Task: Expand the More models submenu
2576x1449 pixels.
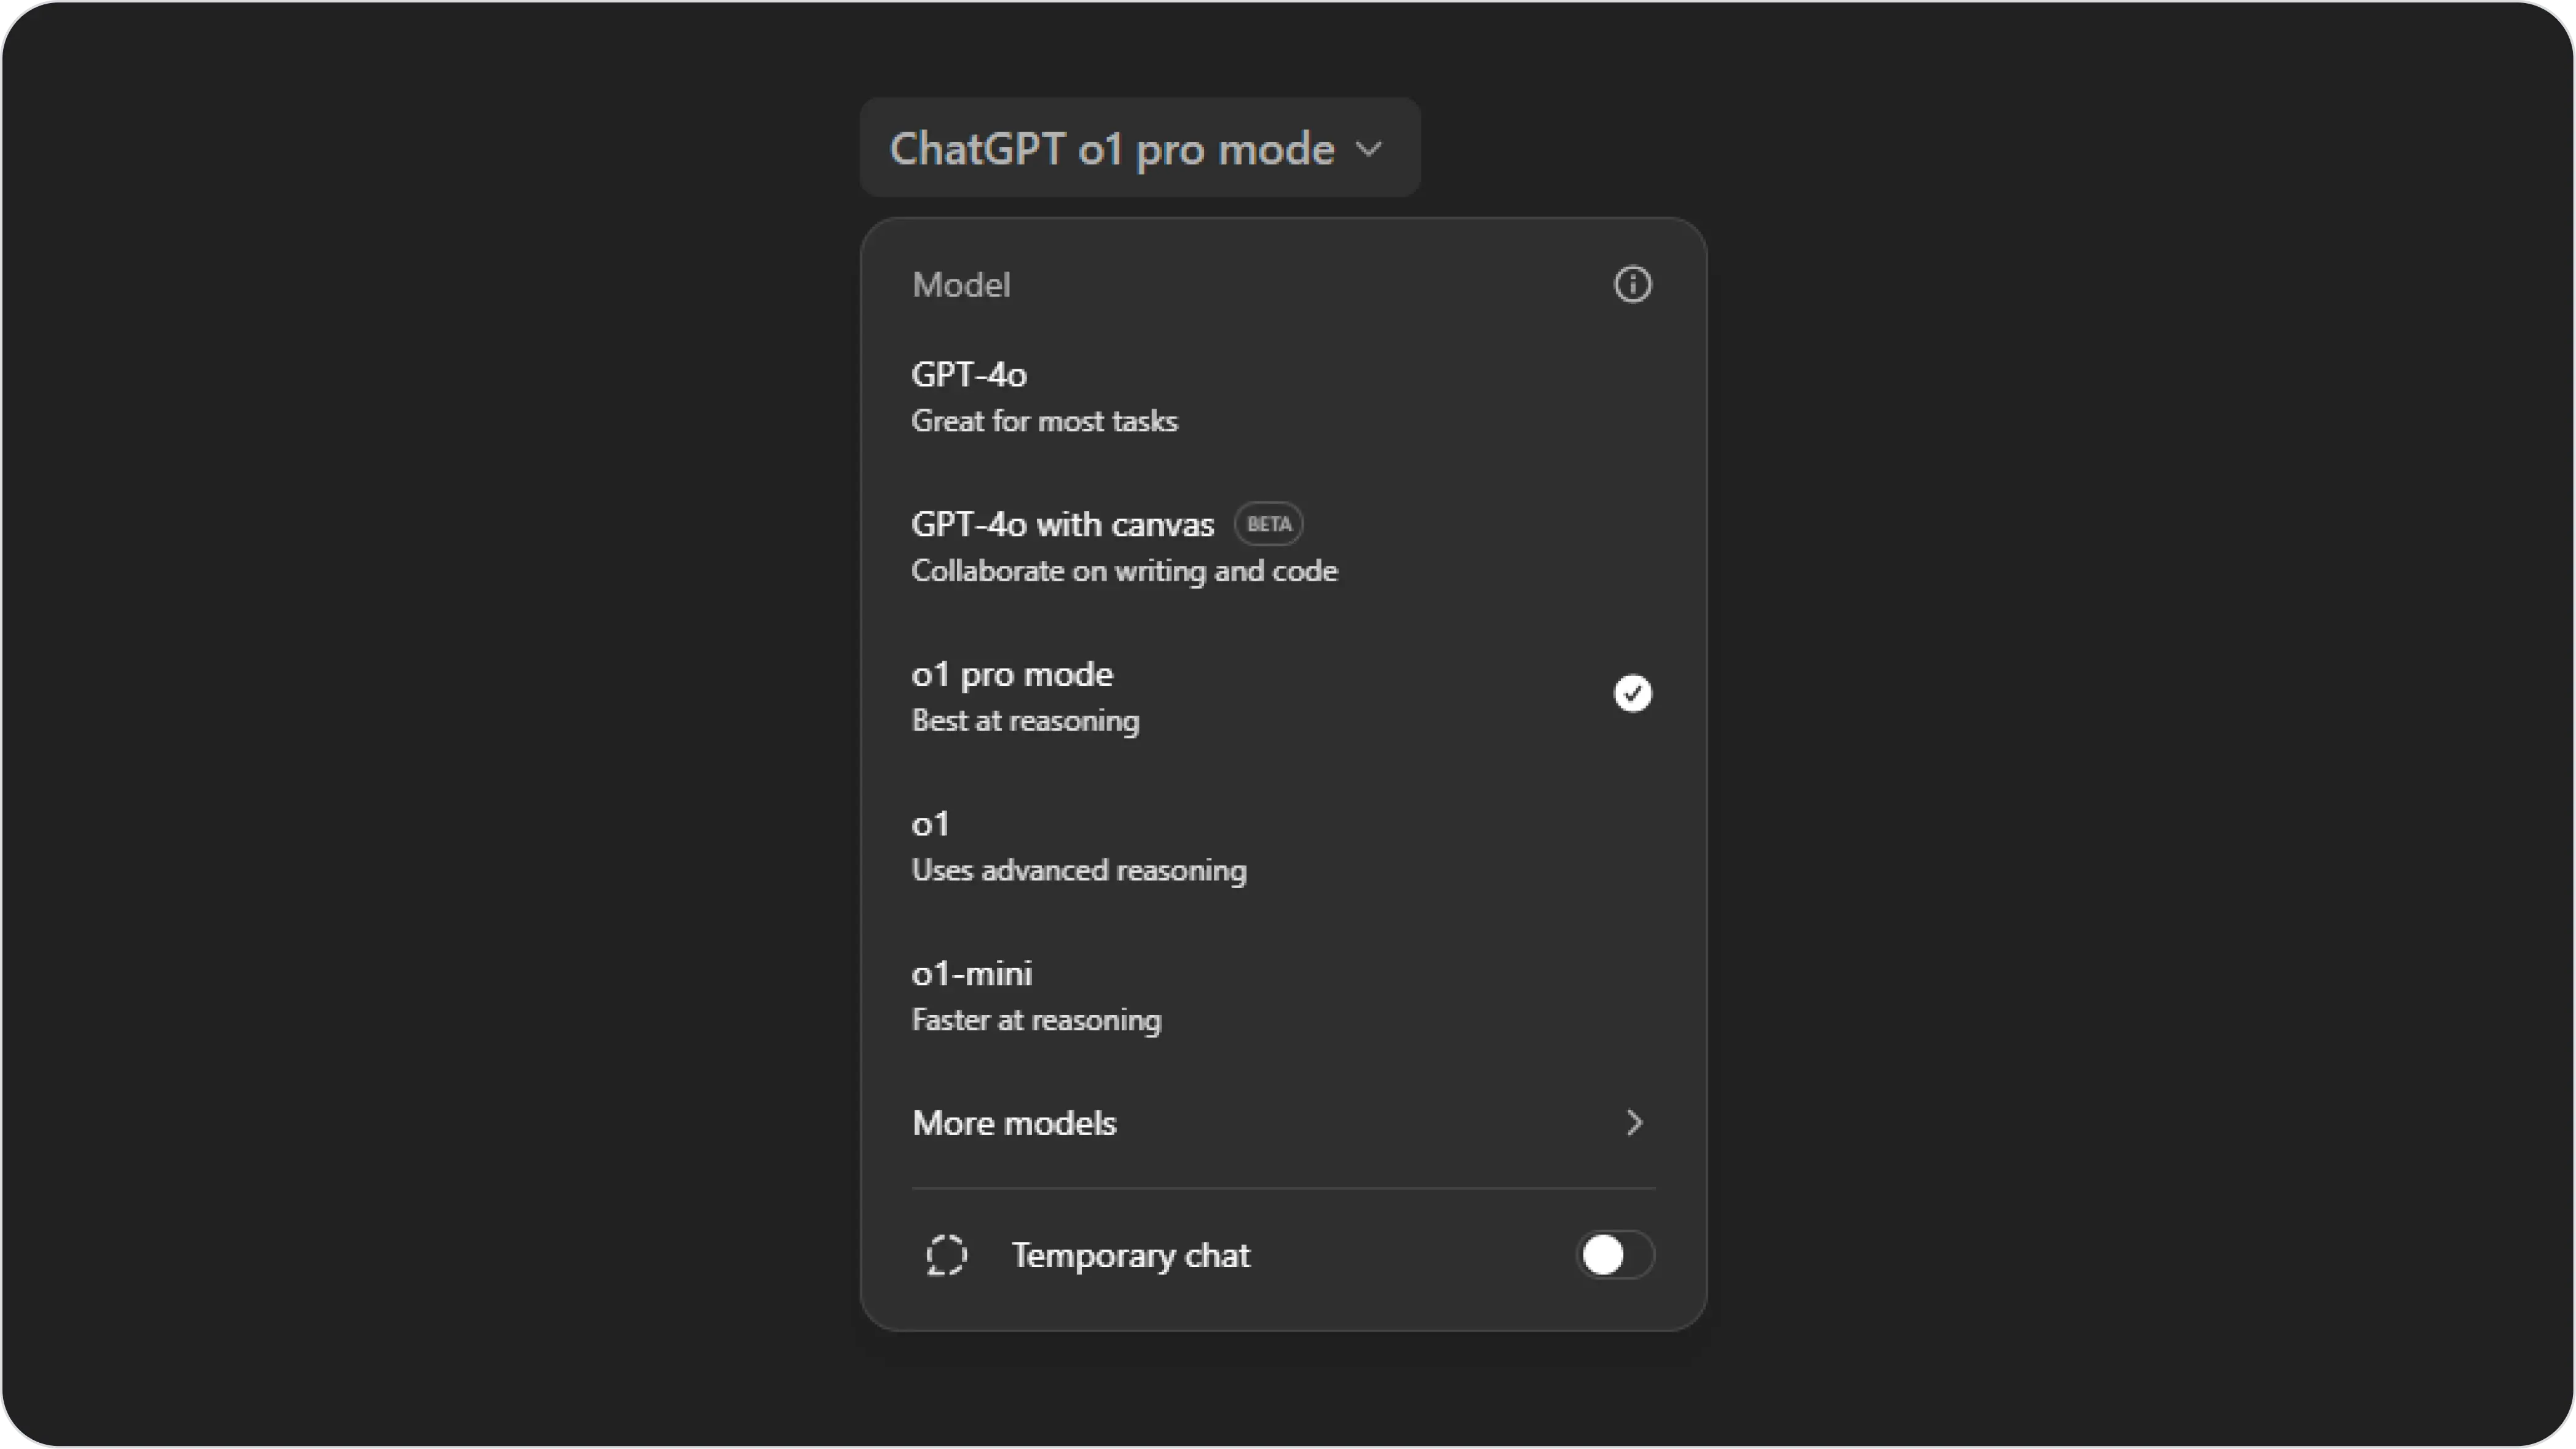Action: pyautogui.click(x=1283, y=1123)
